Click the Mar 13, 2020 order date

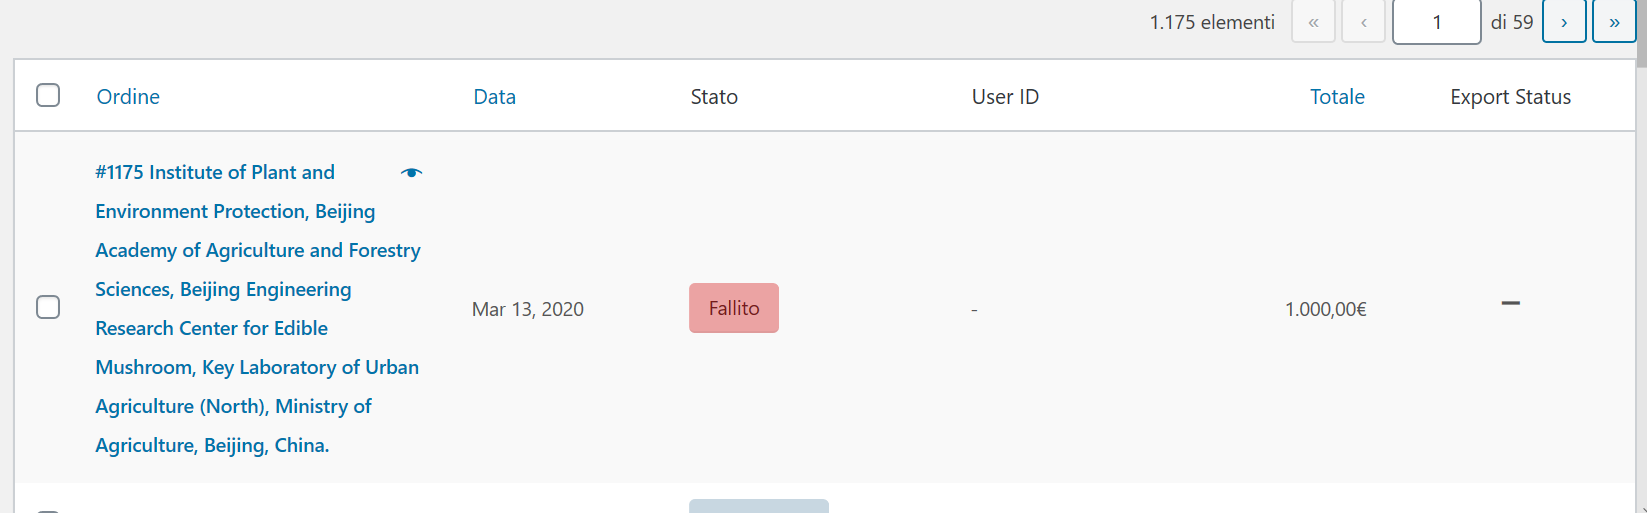point(528,310)
